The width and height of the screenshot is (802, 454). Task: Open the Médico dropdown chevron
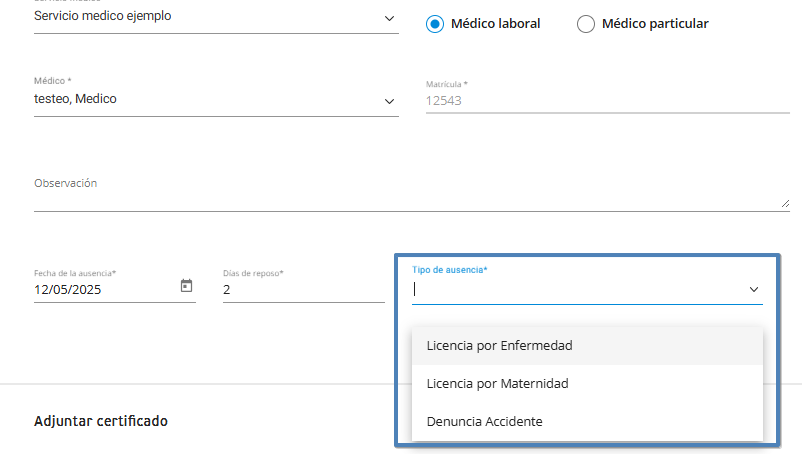point(389,102)
